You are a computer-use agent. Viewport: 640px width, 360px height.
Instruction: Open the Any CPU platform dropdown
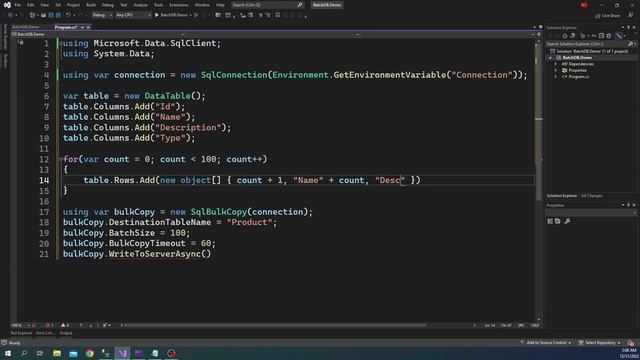[x=133, y=15]
